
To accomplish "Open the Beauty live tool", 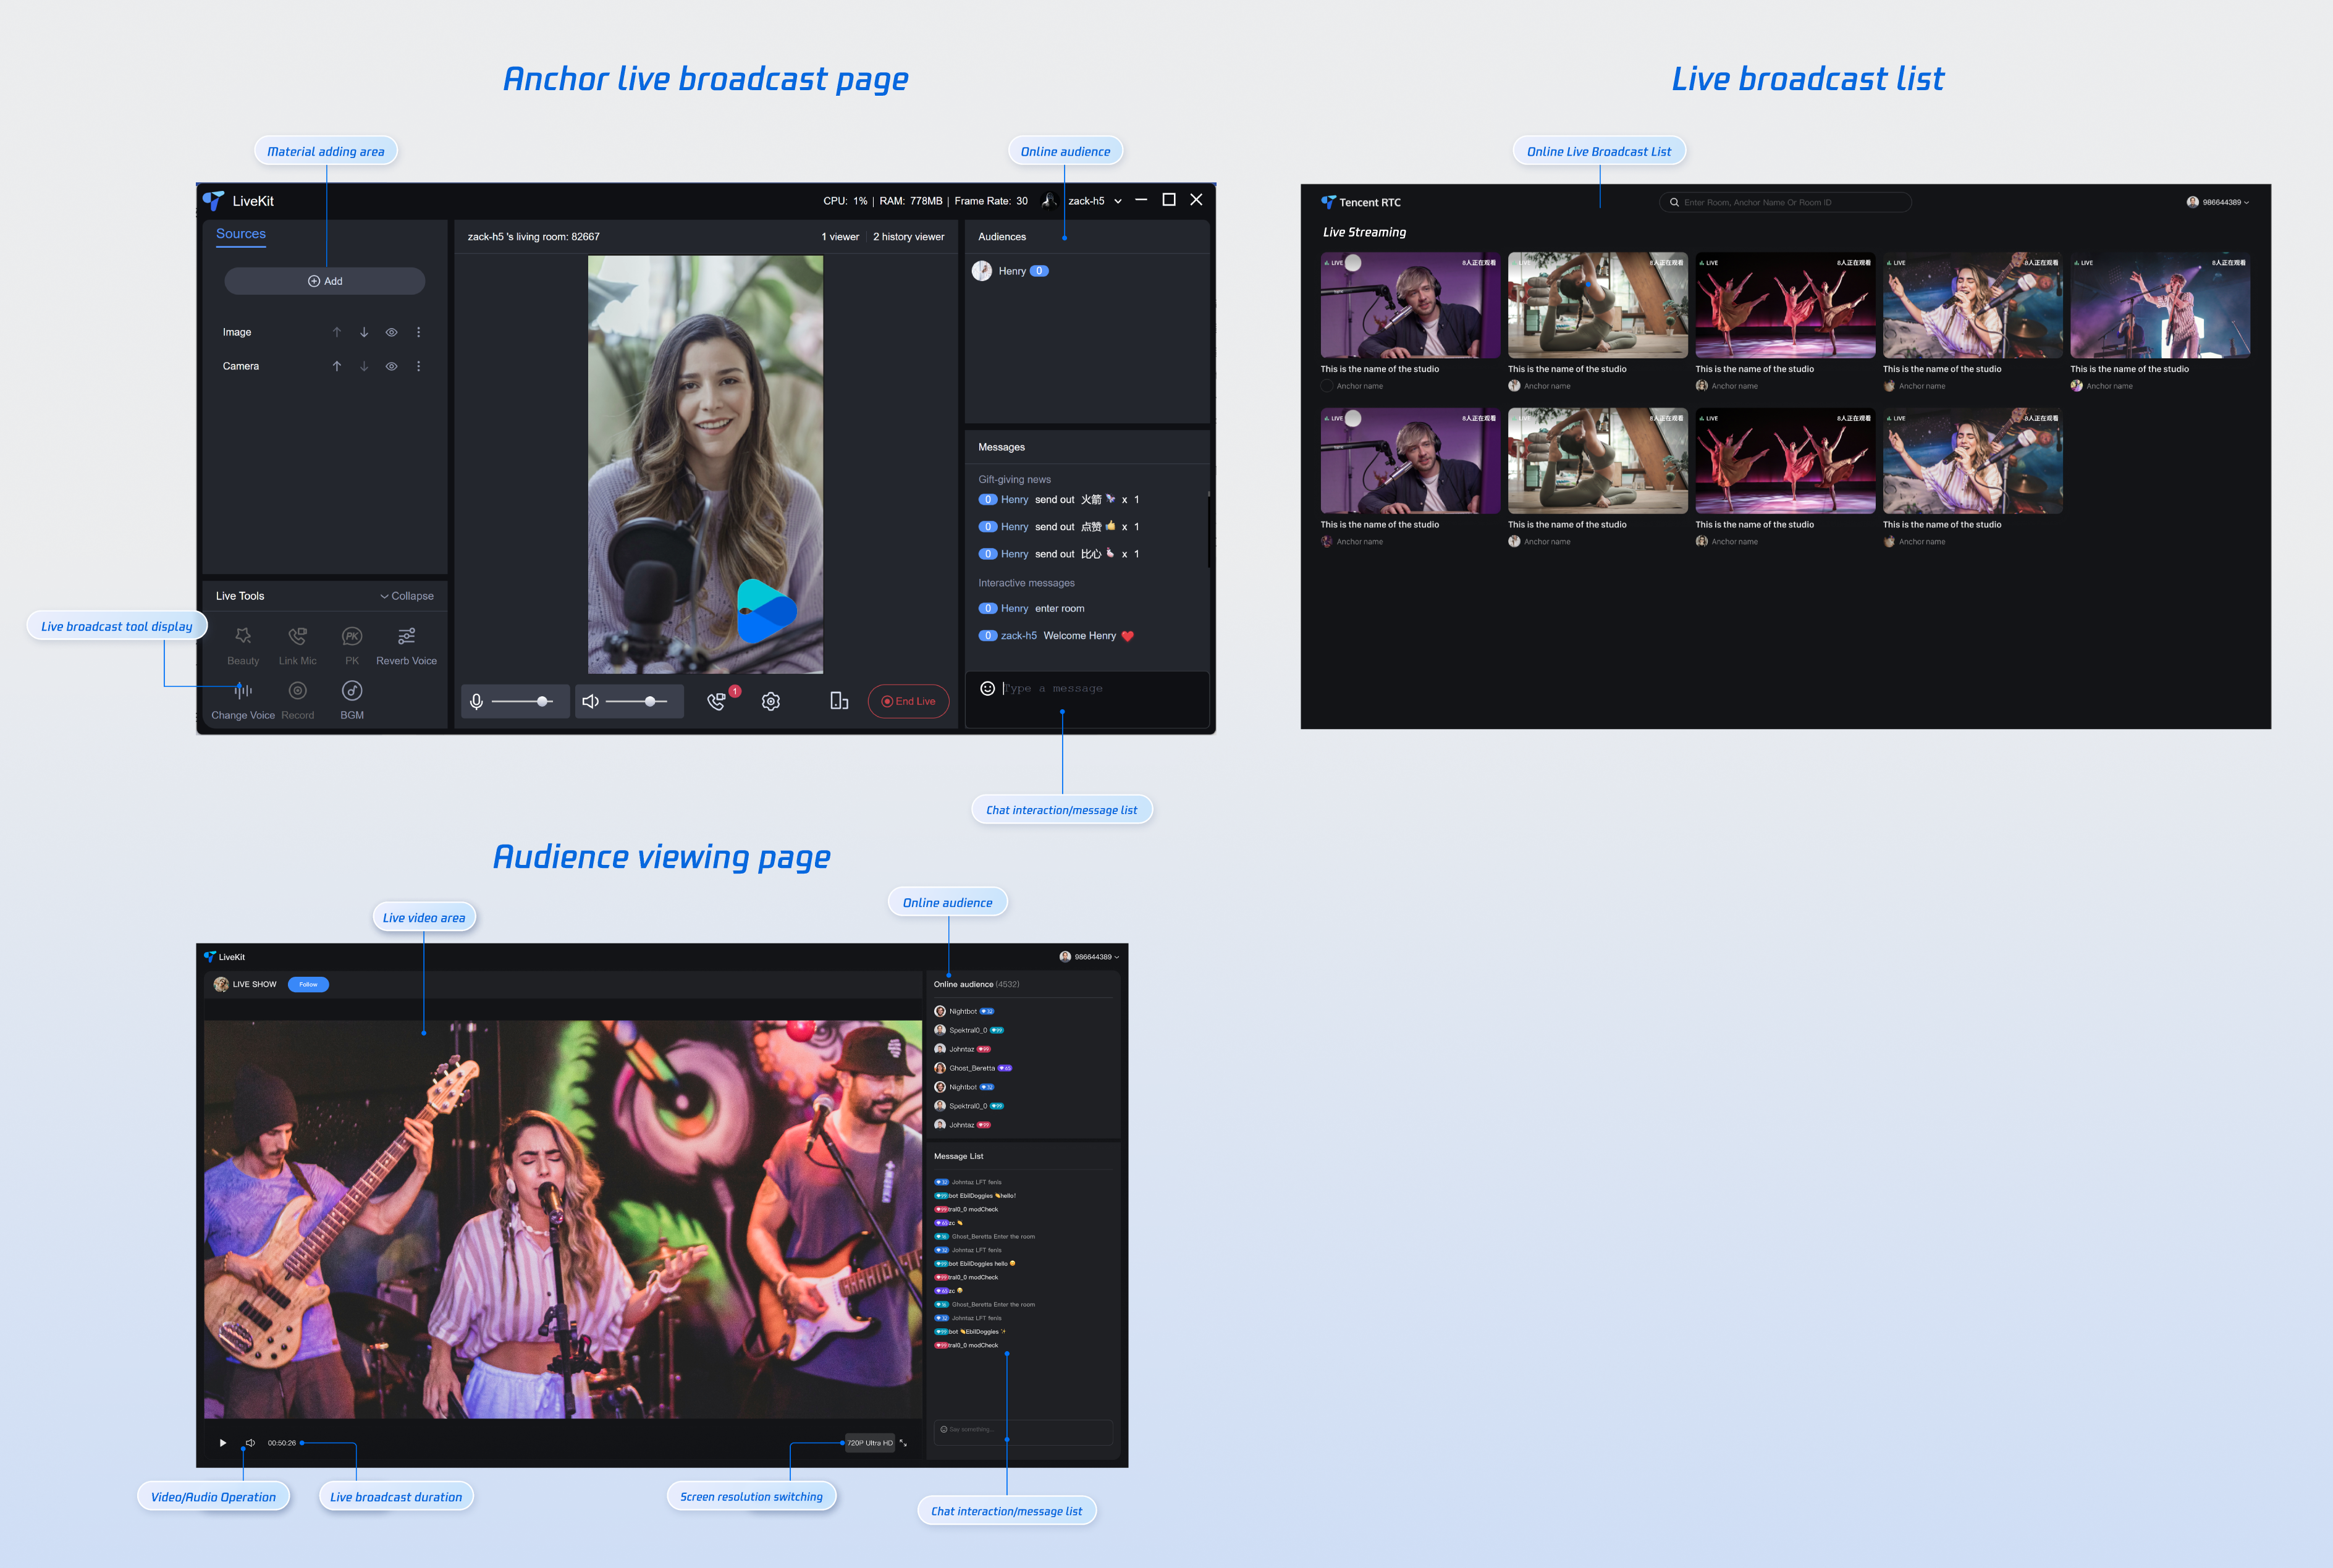I will (x=243, y=637).
